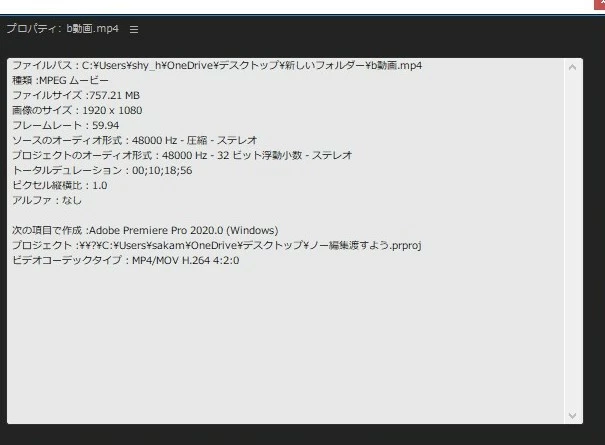605x445 pixels.
Task: Select the プロパティ: b動画.mp4 panel tab
Action: coord(63,29)
